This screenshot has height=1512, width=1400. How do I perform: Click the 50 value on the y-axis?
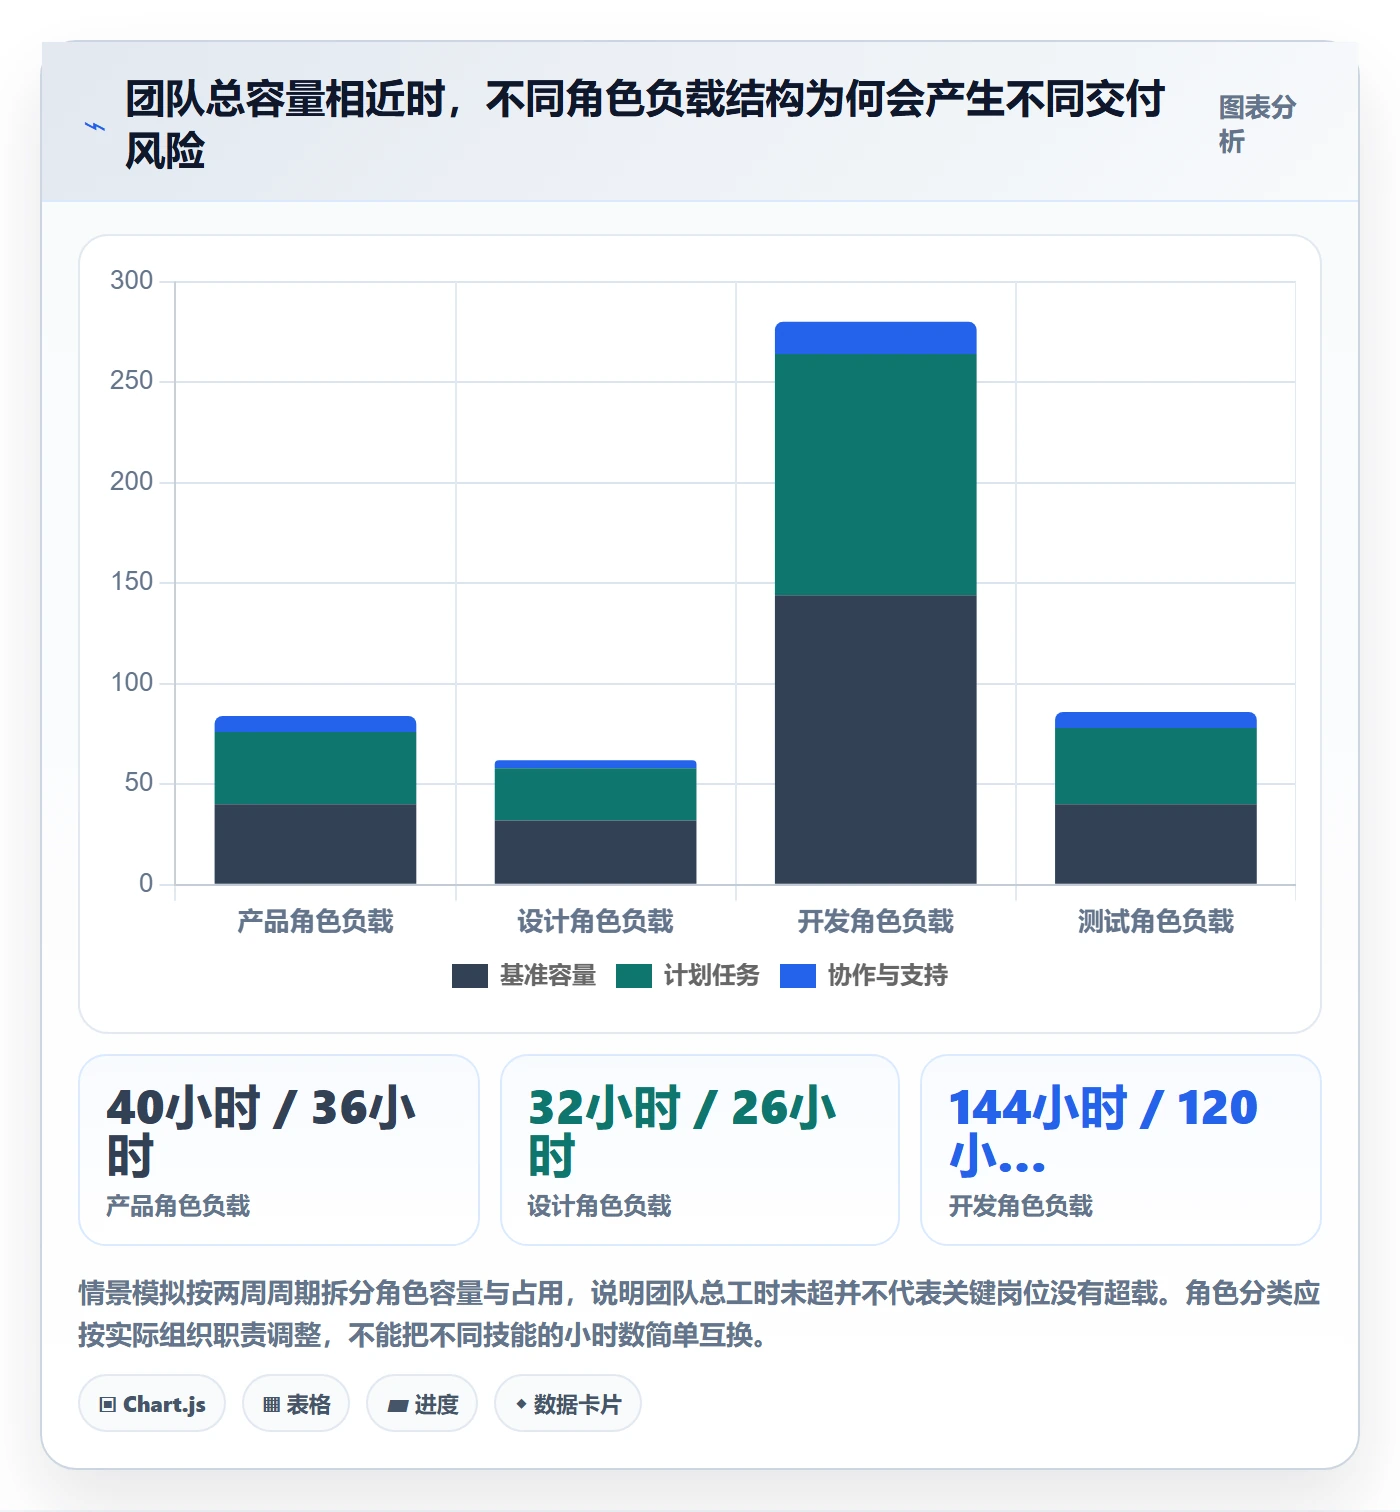point(139,782)
